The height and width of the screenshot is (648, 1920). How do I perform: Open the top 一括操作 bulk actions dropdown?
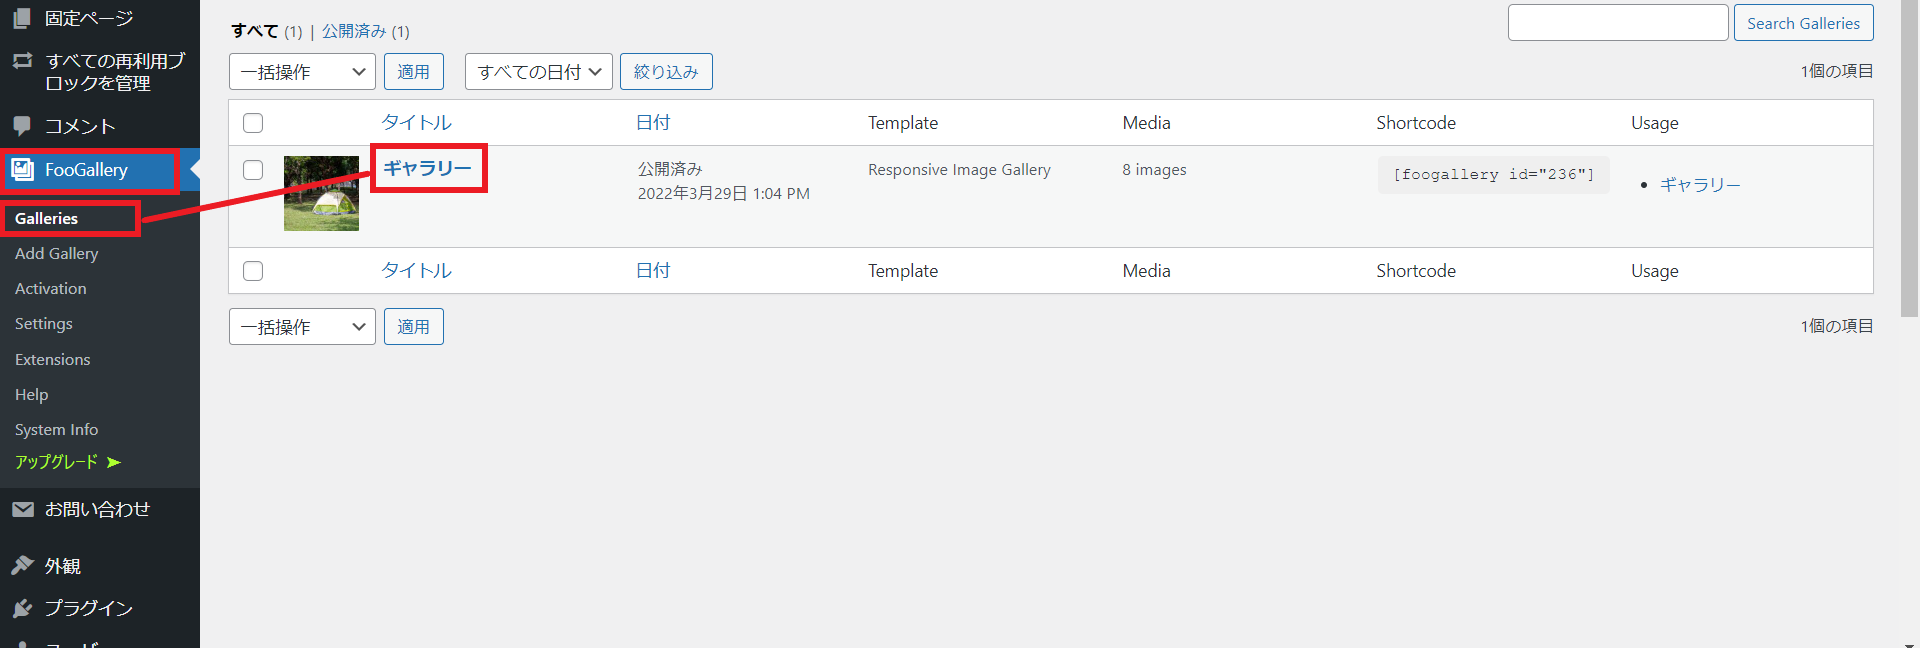tap(302, 72)
